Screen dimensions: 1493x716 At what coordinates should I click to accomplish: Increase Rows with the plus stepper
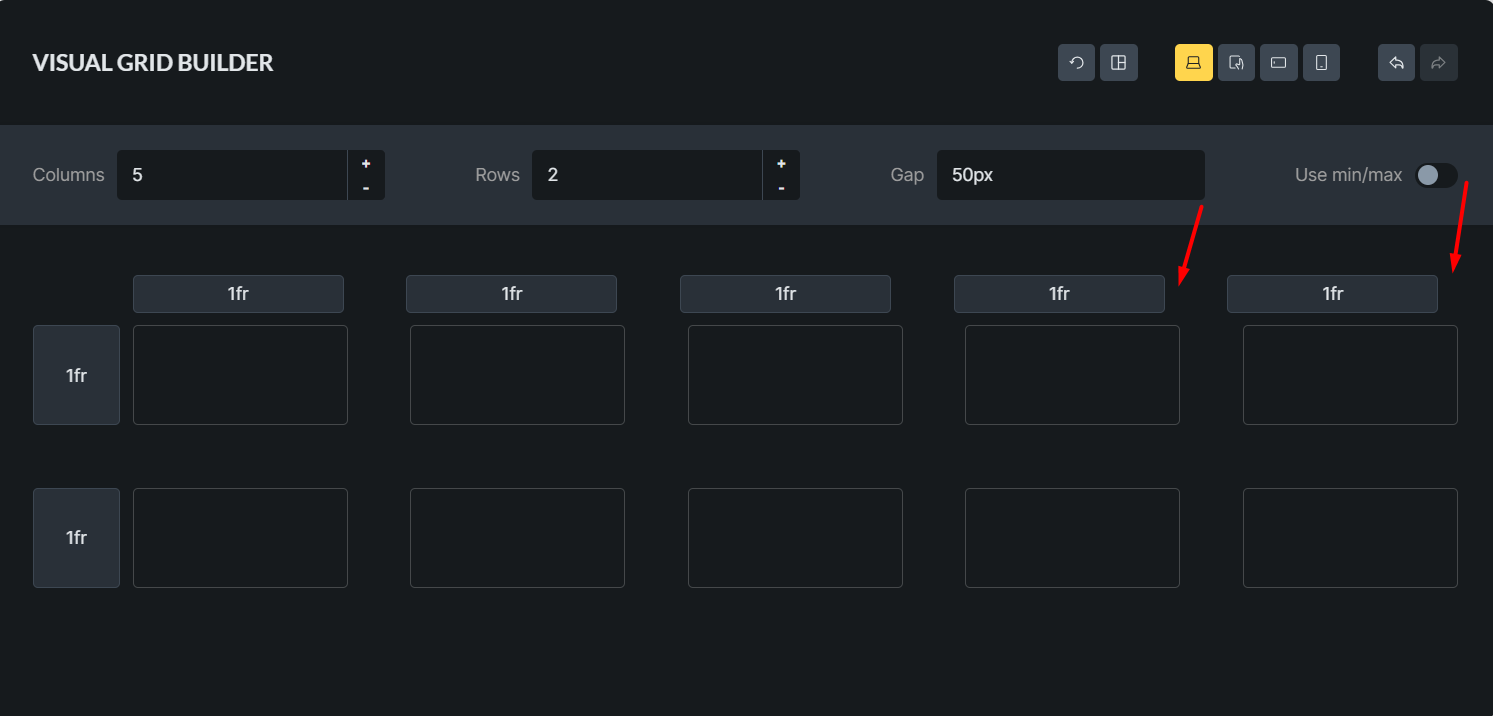781,163
